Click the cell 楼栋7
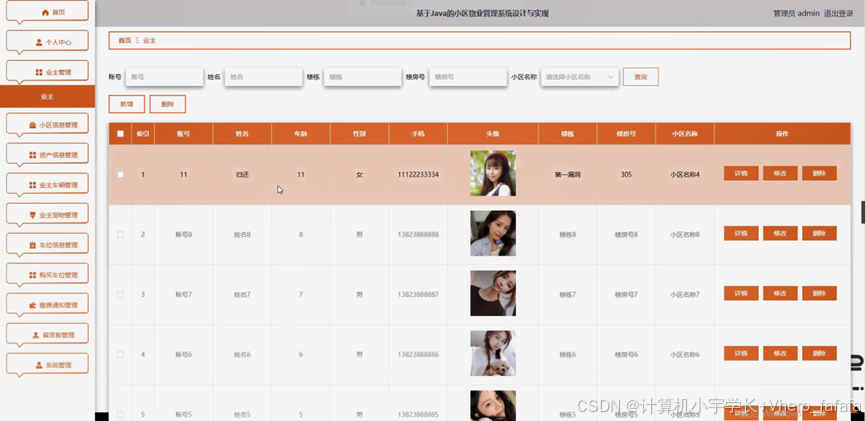 [567, 295]
